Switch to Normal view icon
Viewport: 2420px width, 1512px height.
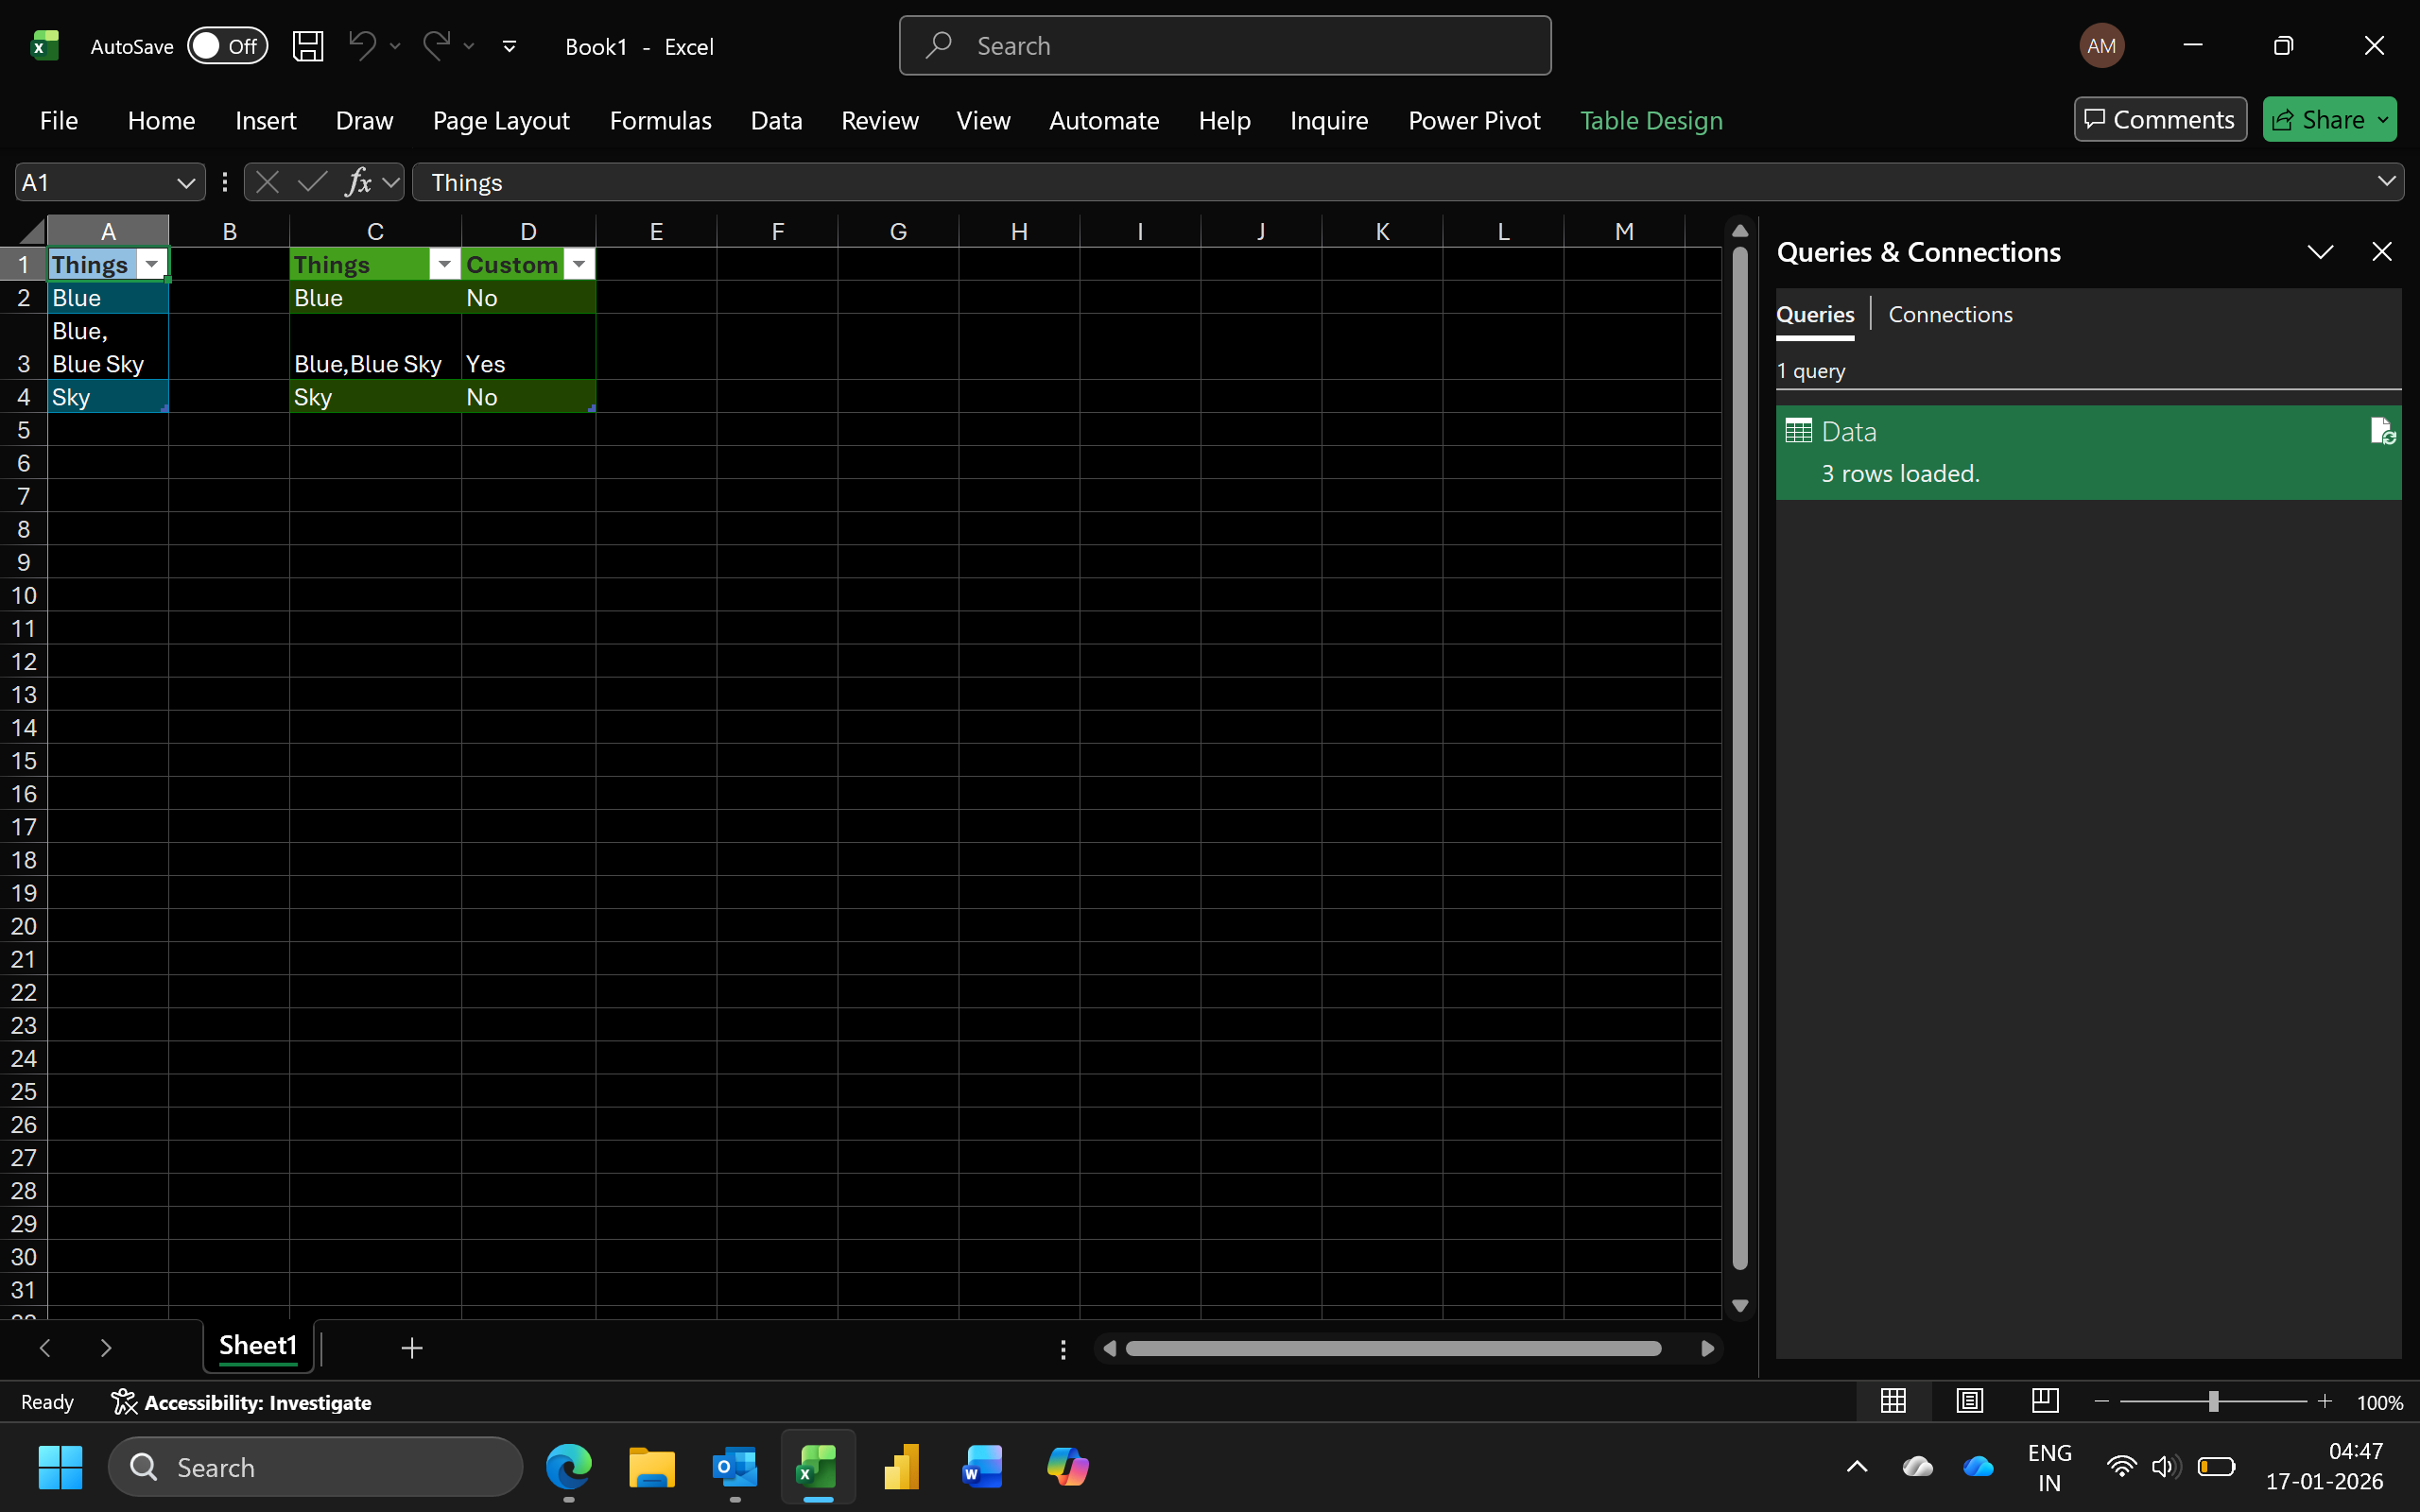click(1893, 1401)
